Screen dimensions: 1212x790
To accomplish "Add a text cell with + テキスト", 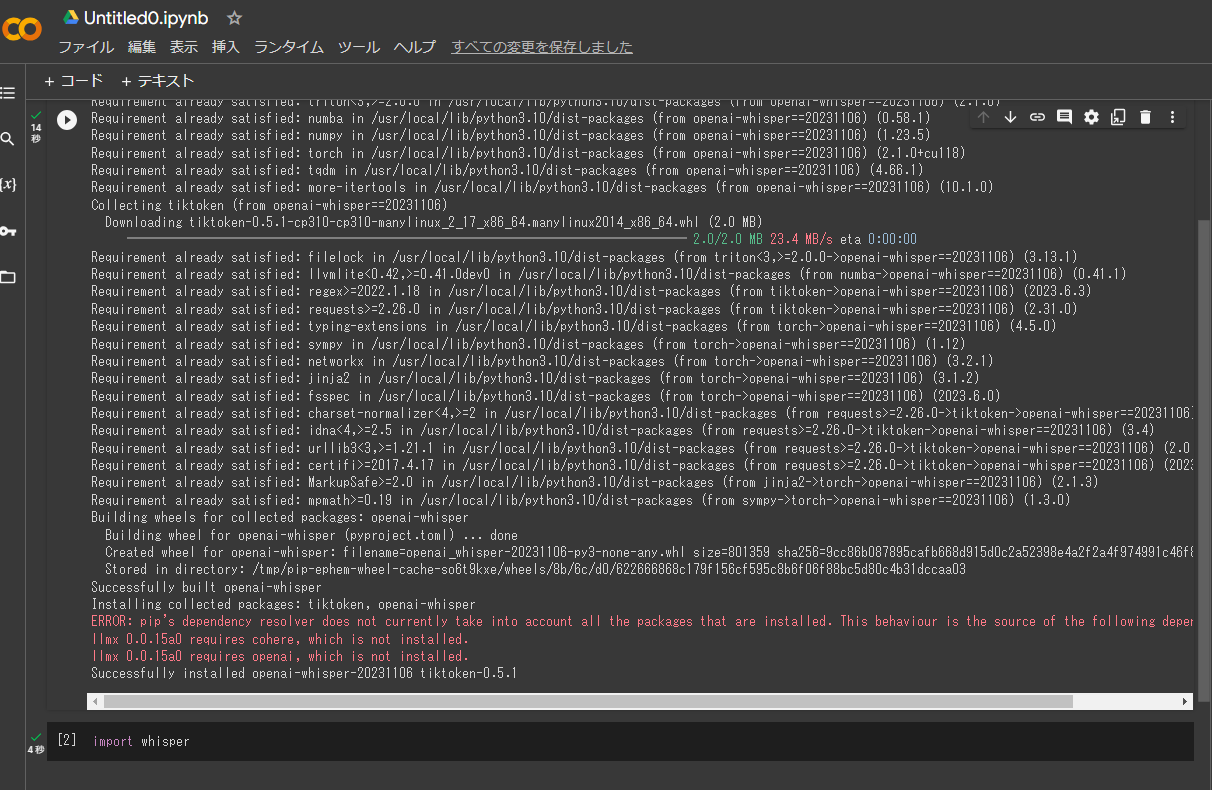I will pos(158,81).
